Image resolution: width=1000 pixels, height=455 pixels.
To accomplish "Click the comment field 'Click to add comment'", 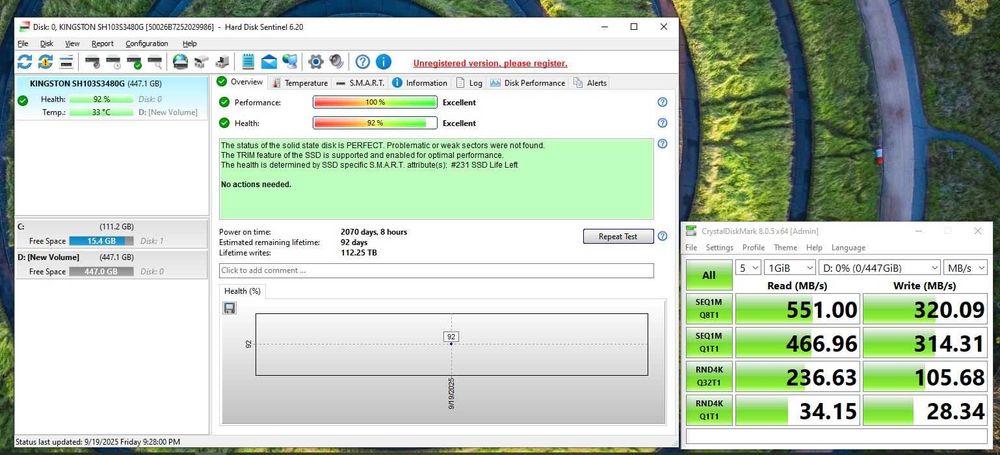I will (x=436, y=271).
